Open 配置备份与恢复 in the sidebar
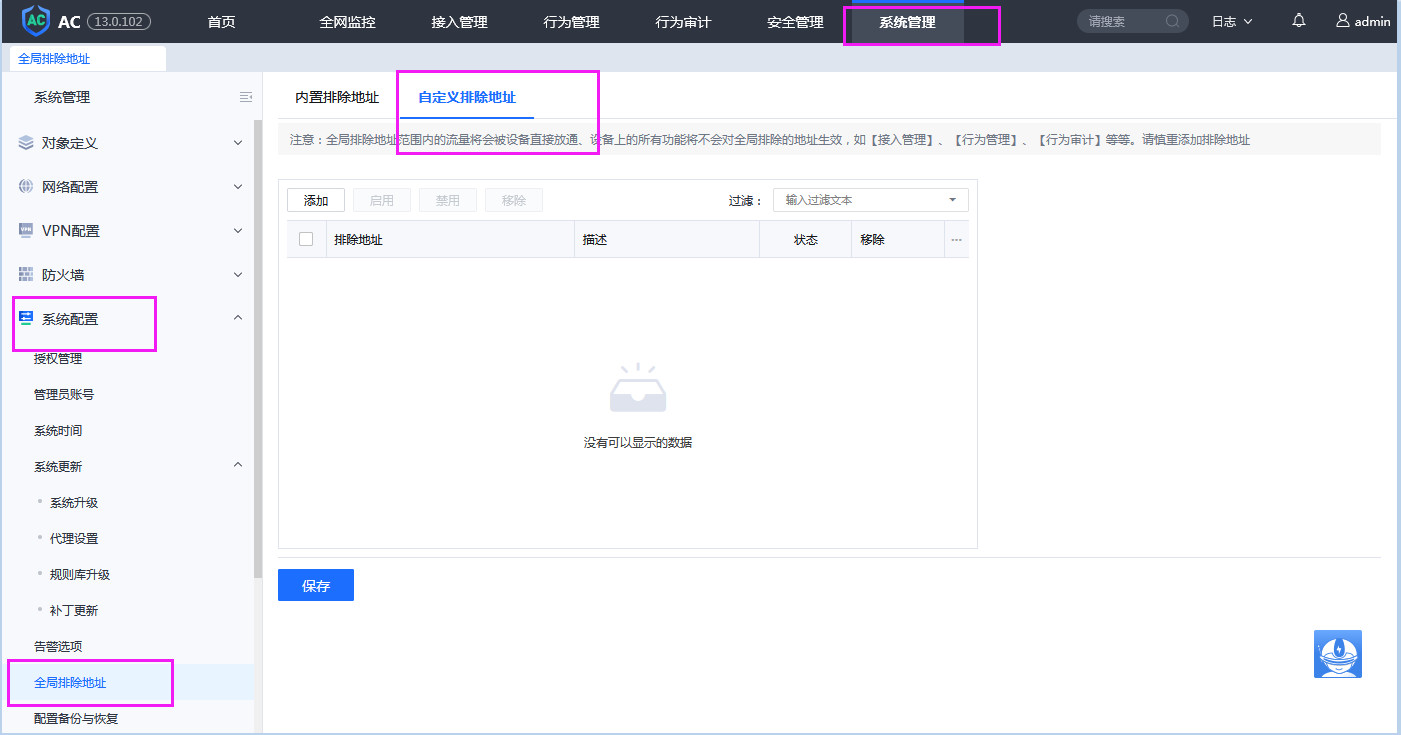This screenshot has width=1401, height=735. pyautogui.click(x=76, y=718)
